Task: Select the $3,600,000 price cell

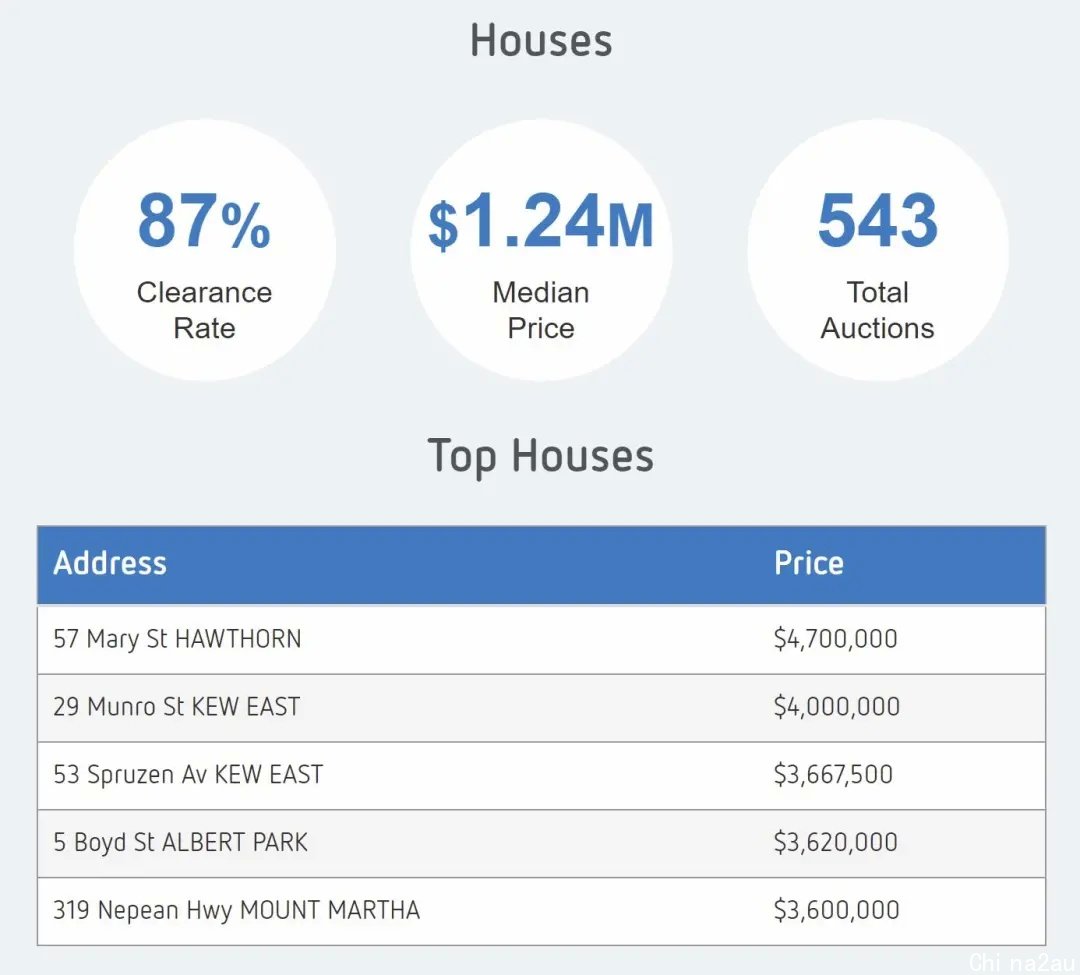Action: [837, 910]
